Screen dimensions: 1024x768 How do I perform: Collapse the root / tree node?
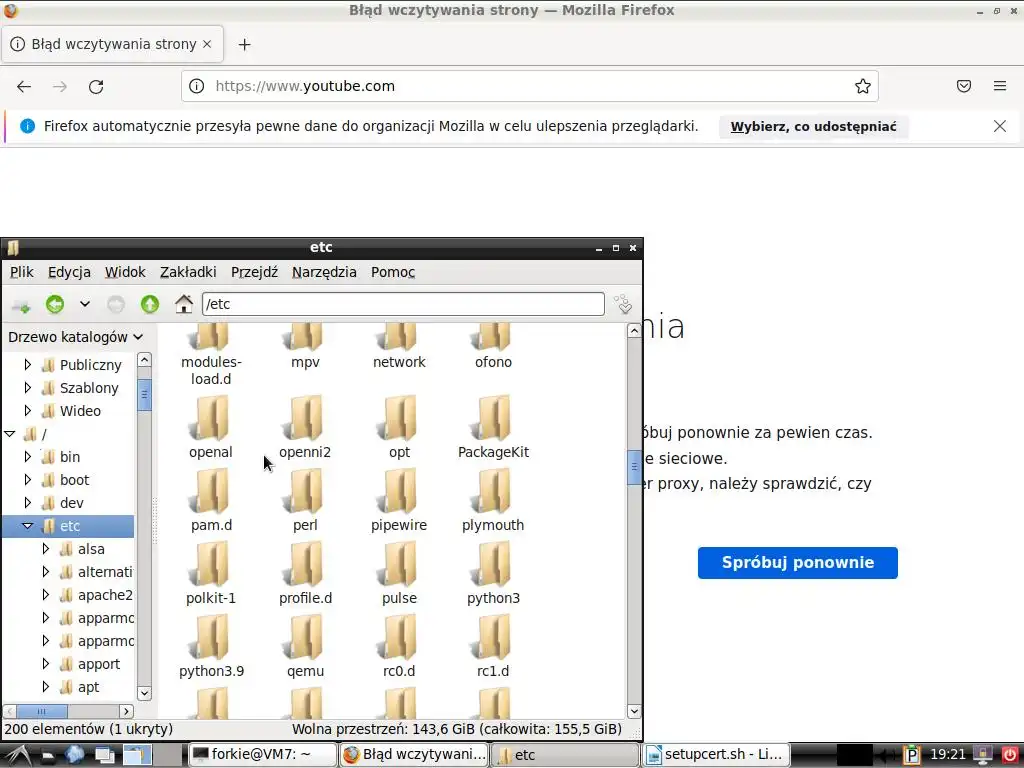[10, 434]
